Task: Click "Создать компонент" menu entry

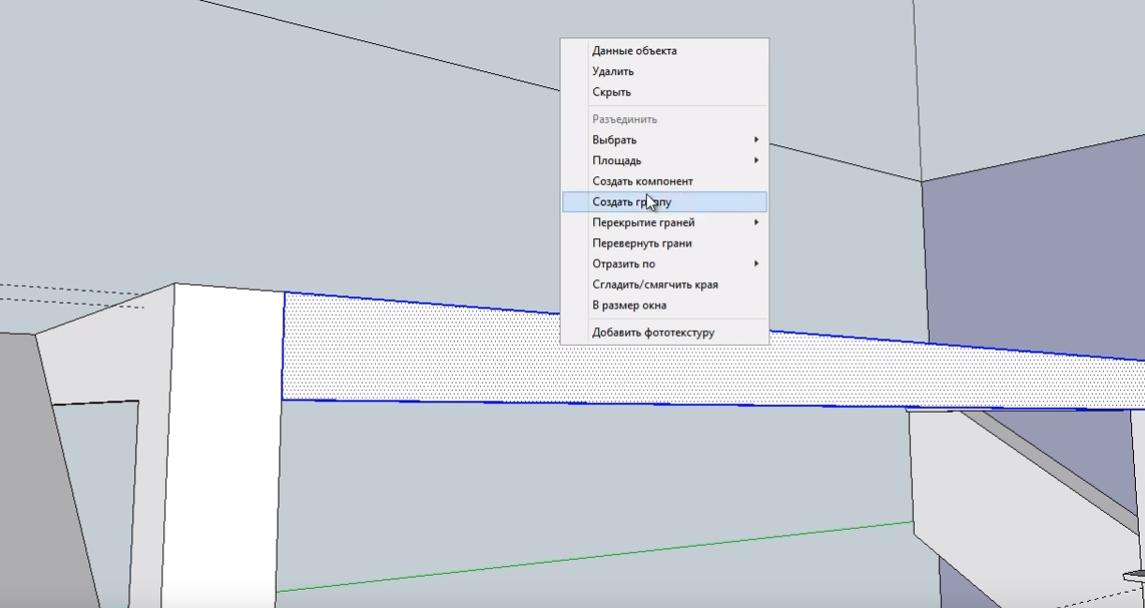Action: tap(642, 181)
